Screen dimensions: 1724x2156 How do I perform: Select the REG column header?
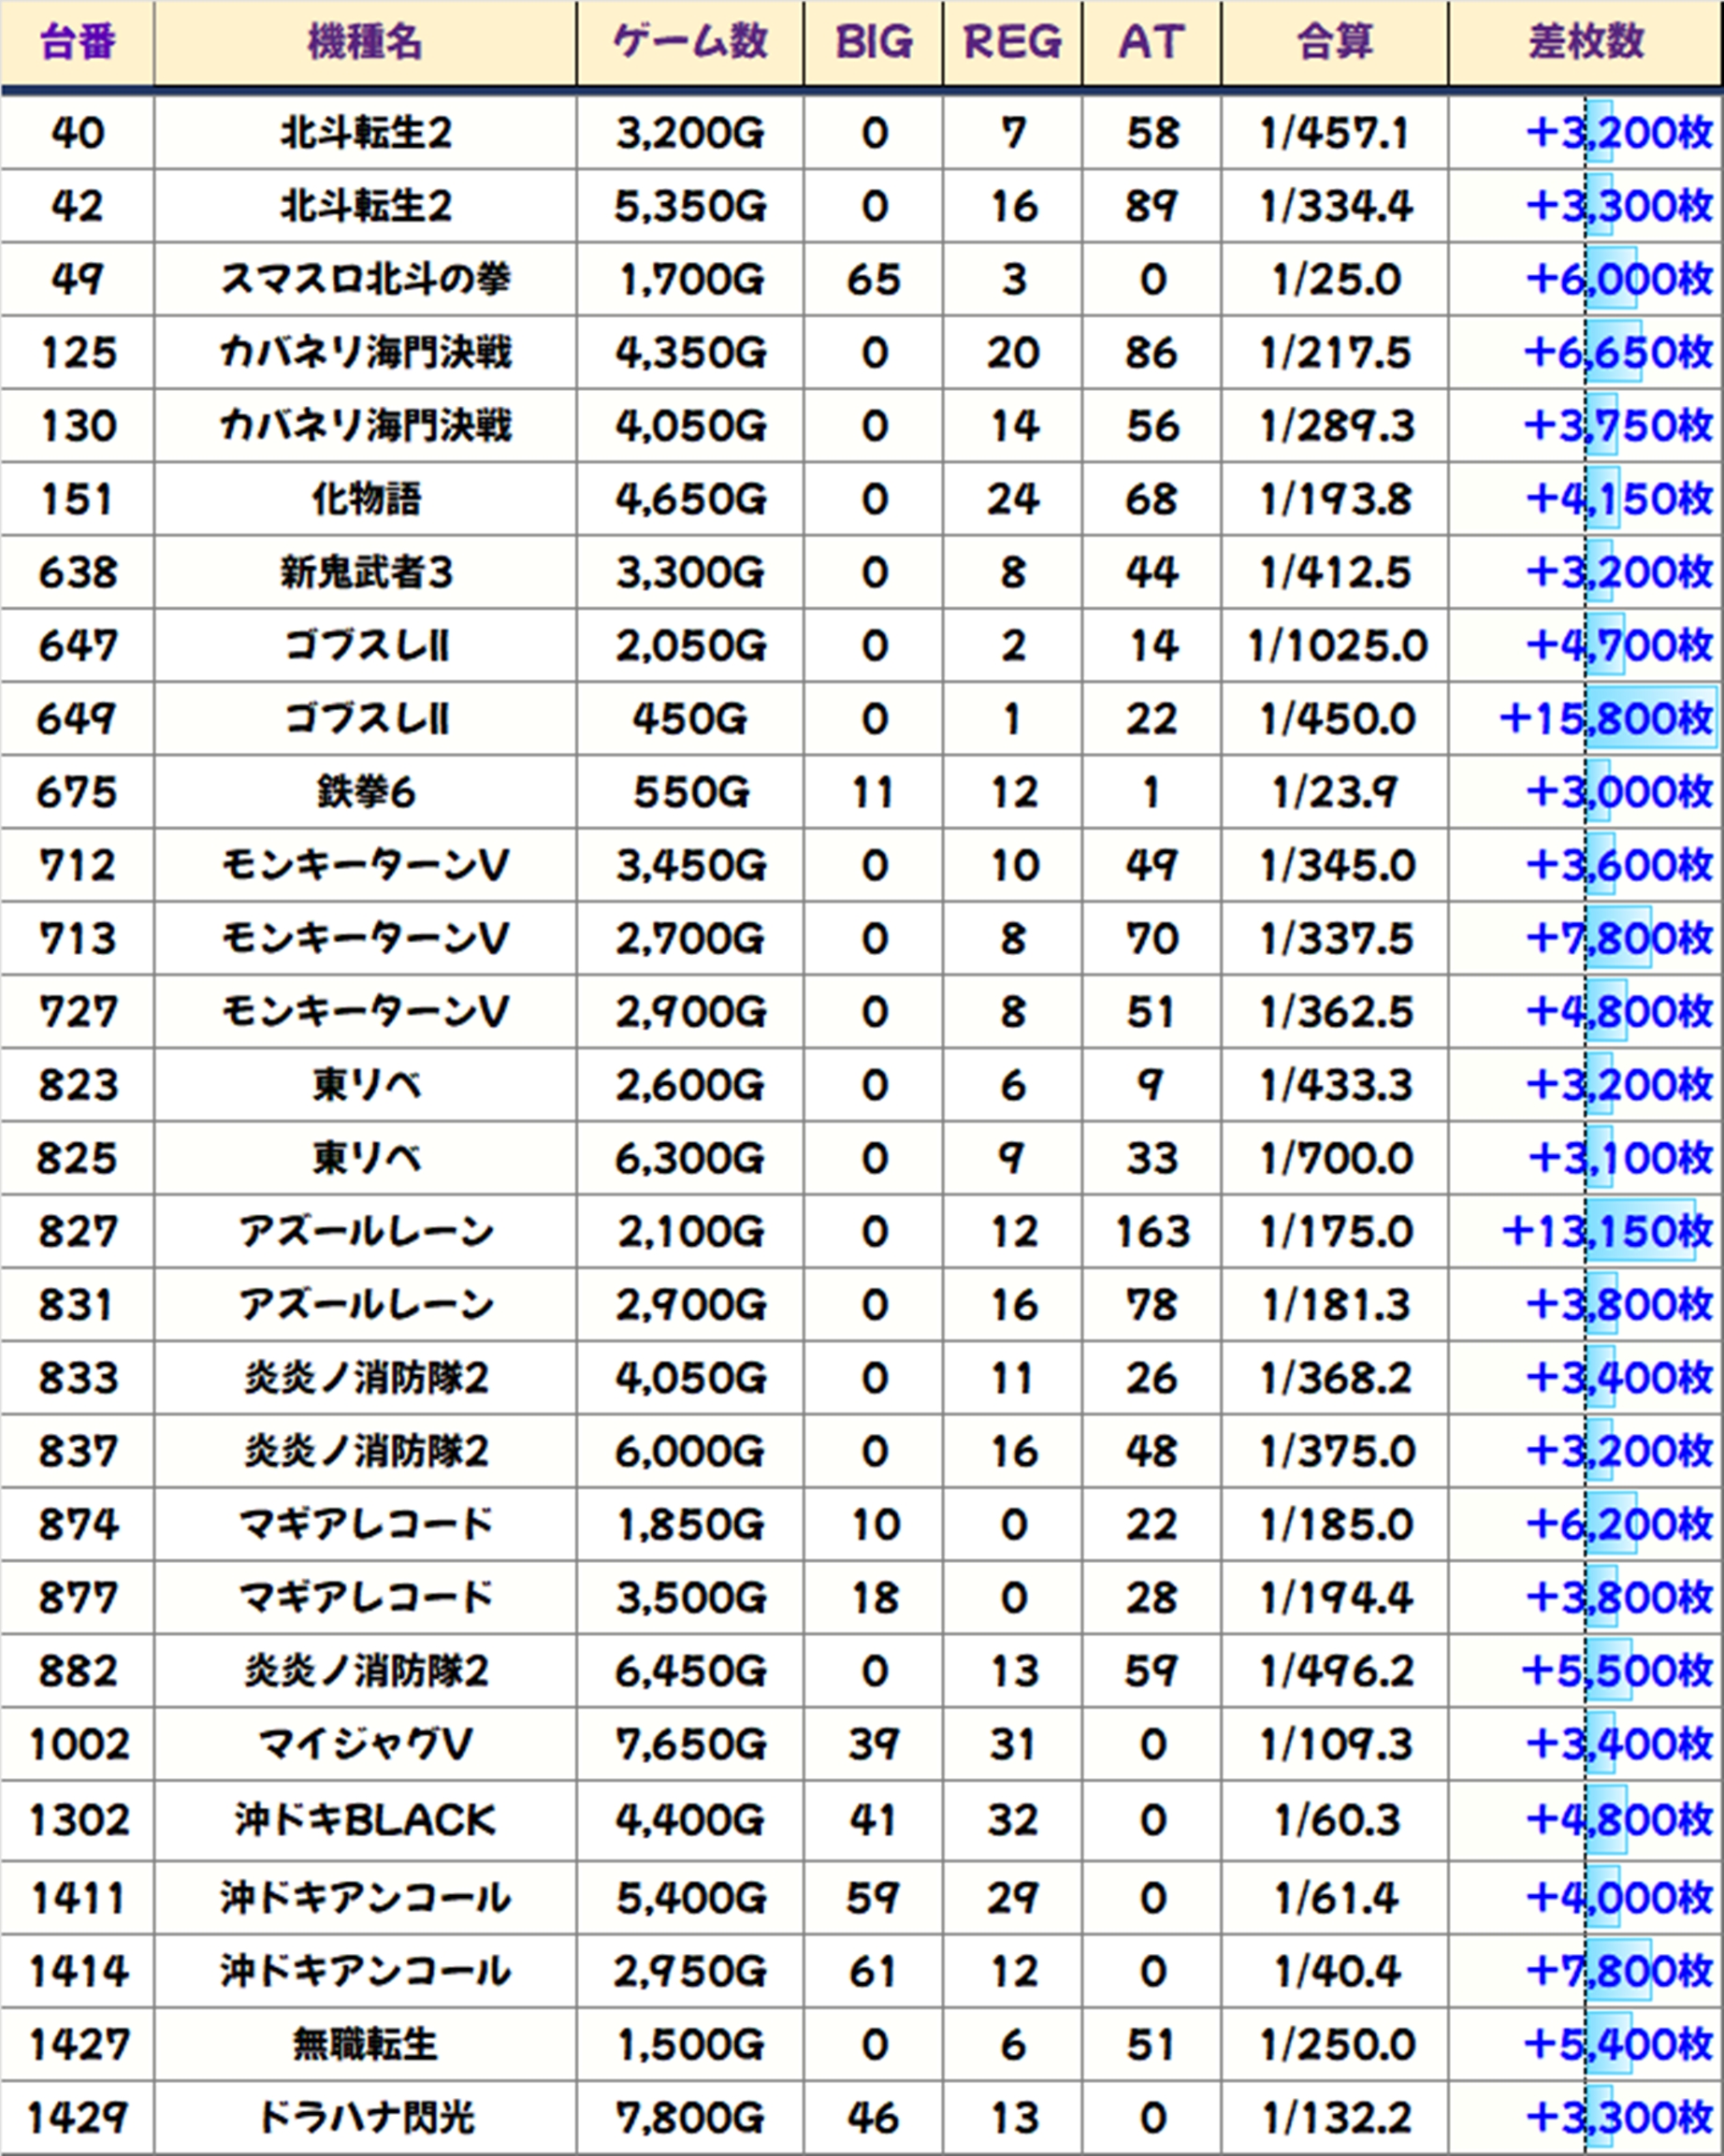click(x=1012, y=43)
